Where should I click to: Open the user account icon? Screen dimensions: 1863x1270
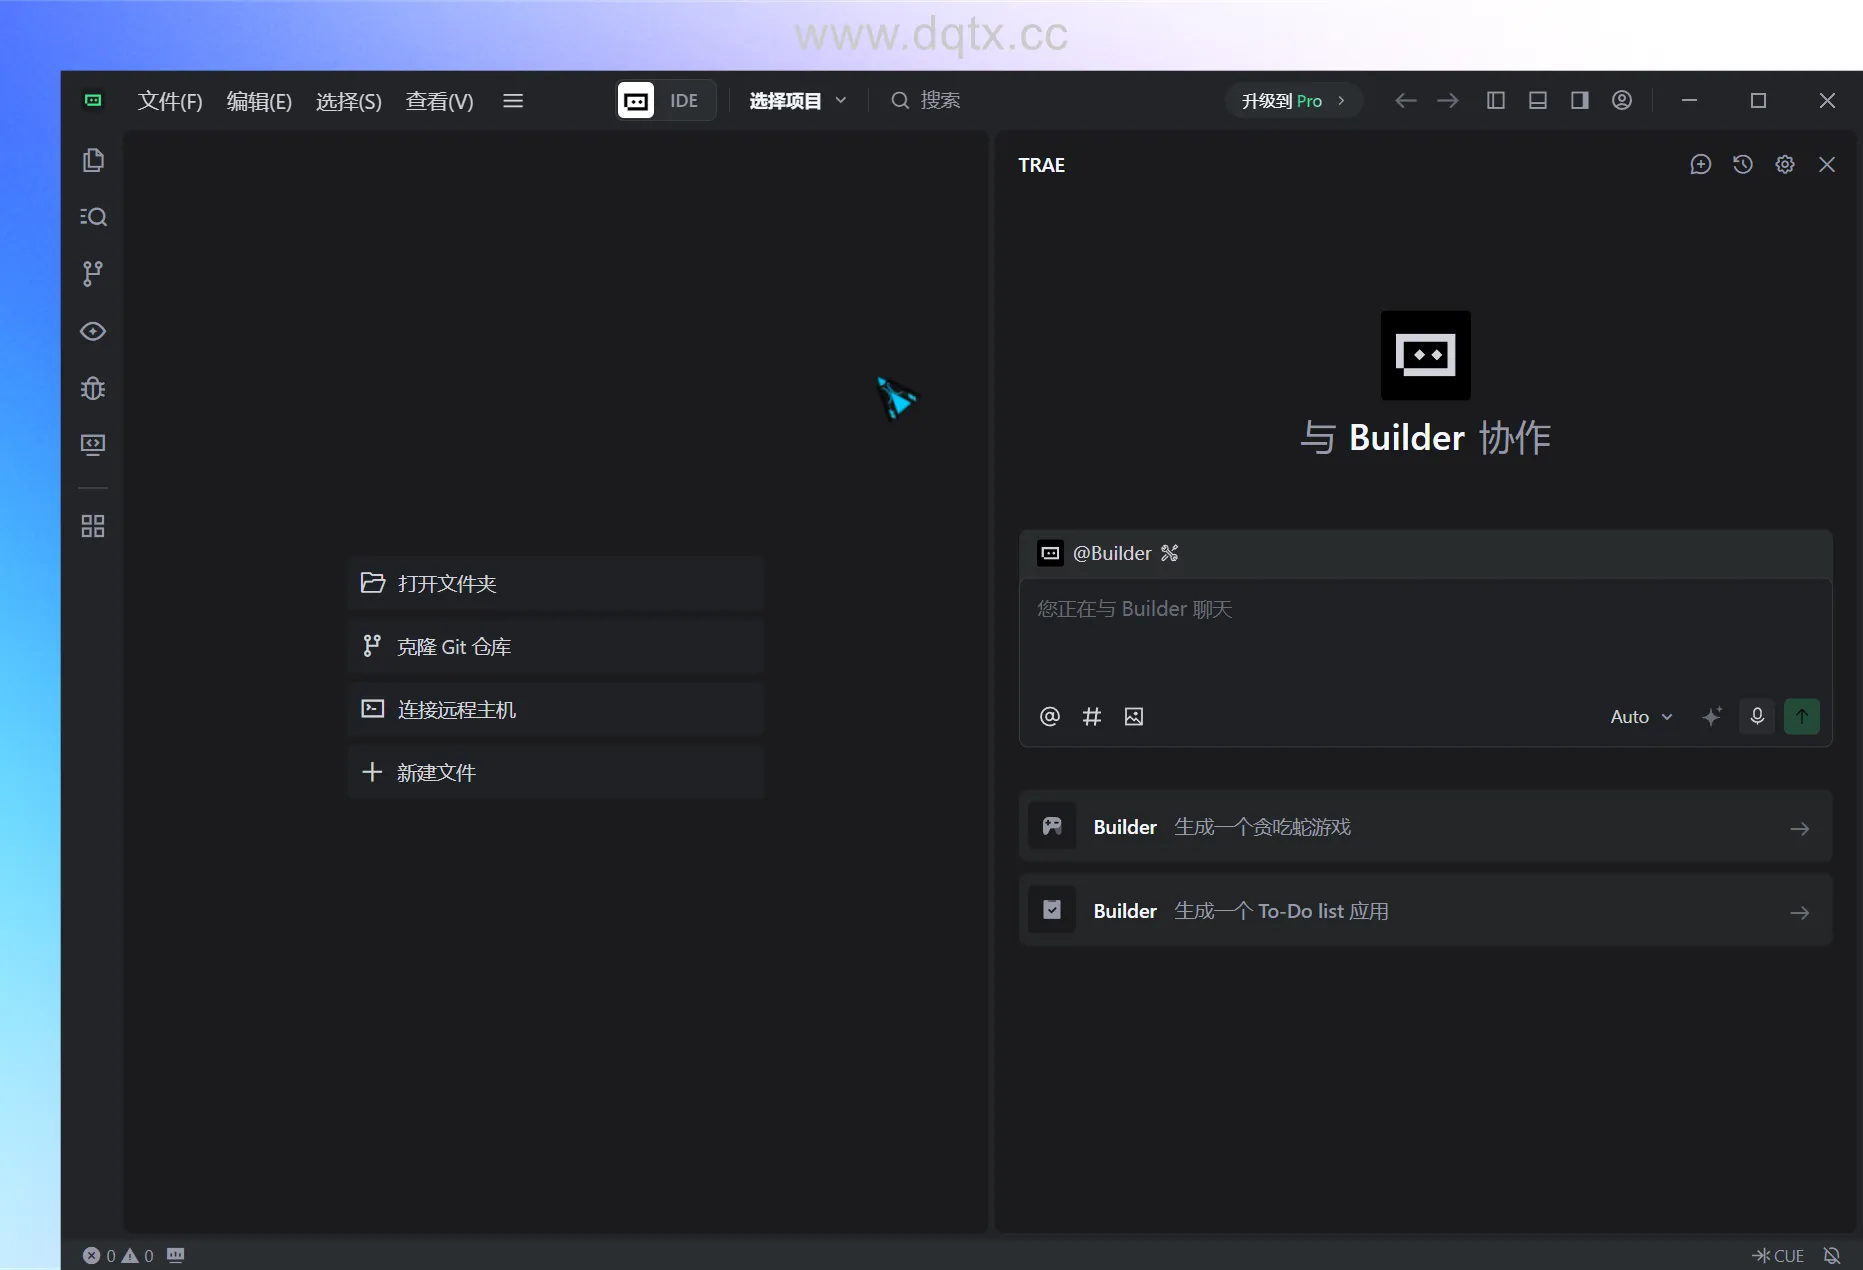point(1622,100)
